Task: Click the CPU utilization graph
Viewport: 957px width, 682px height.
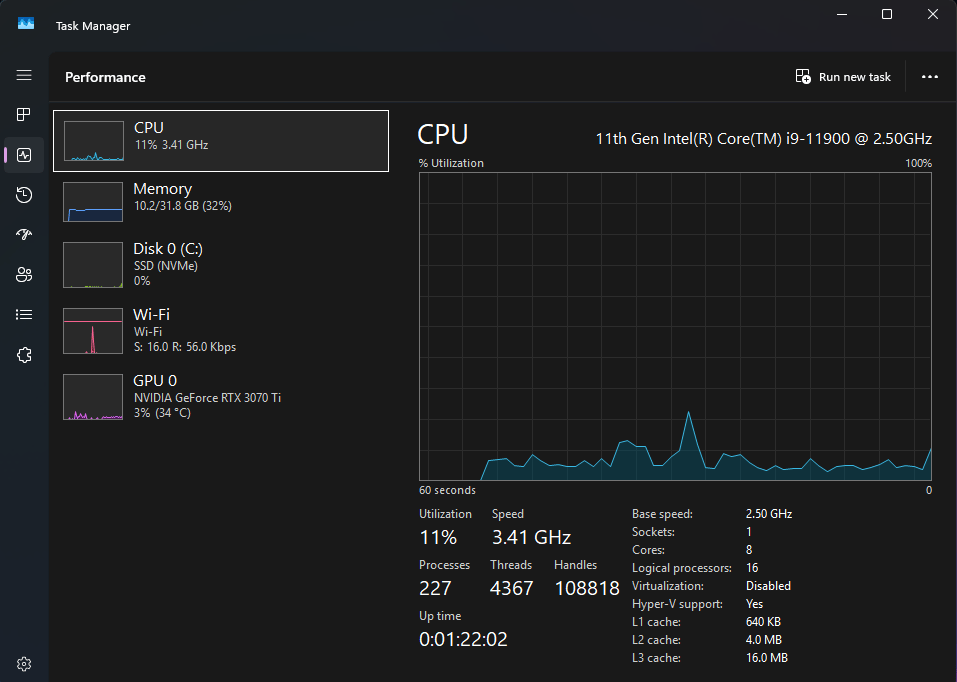Action: click(x=675, y=327)
